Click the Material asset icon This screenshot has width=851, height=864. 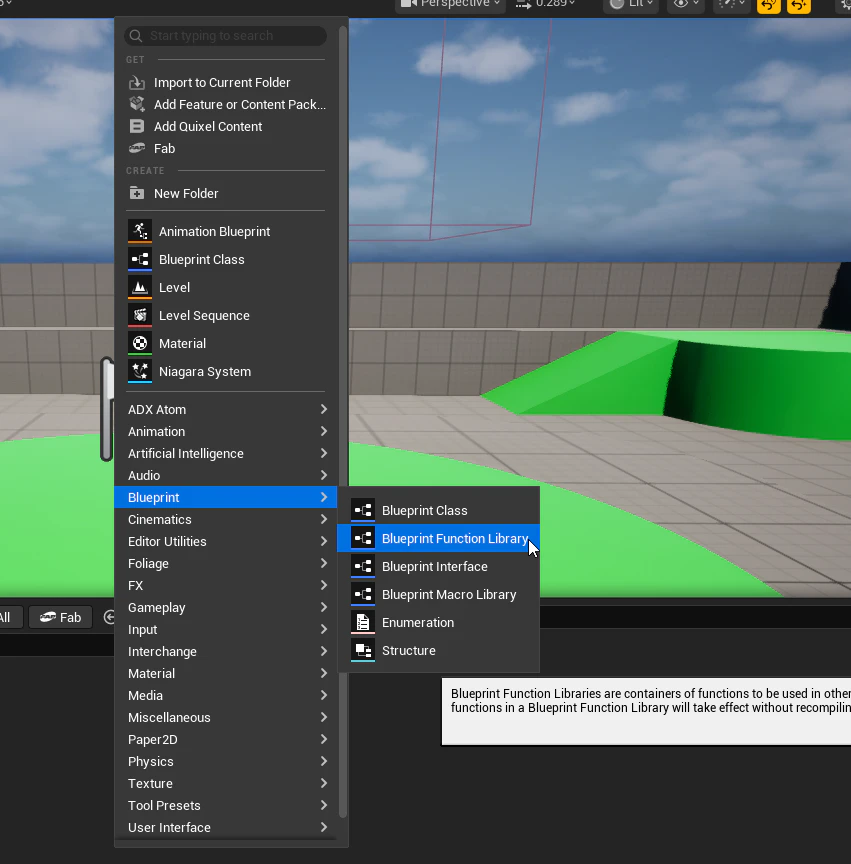point(140,344)
